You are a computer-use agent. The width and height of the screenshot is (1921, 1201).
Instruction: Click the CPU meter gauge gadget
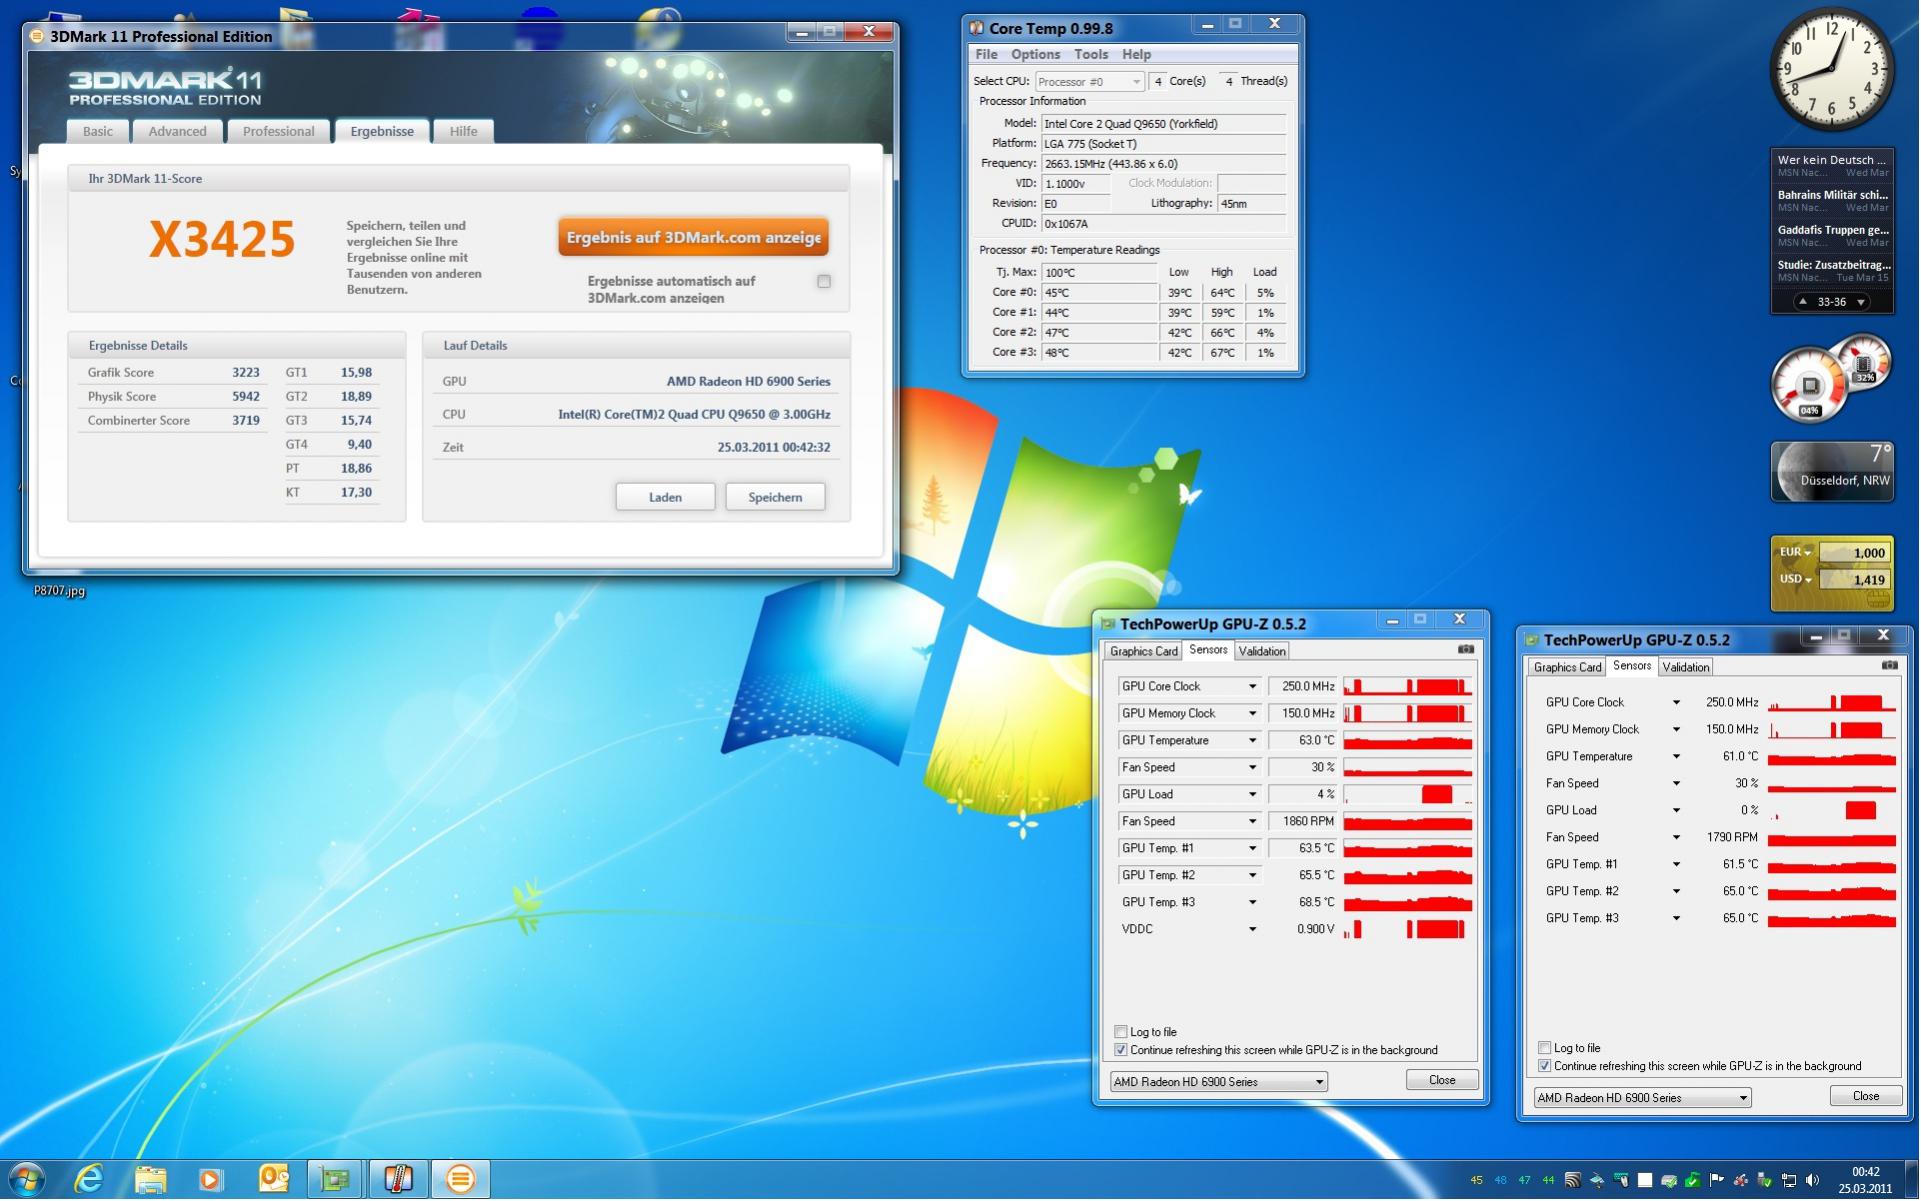[x=1810, y=385]
